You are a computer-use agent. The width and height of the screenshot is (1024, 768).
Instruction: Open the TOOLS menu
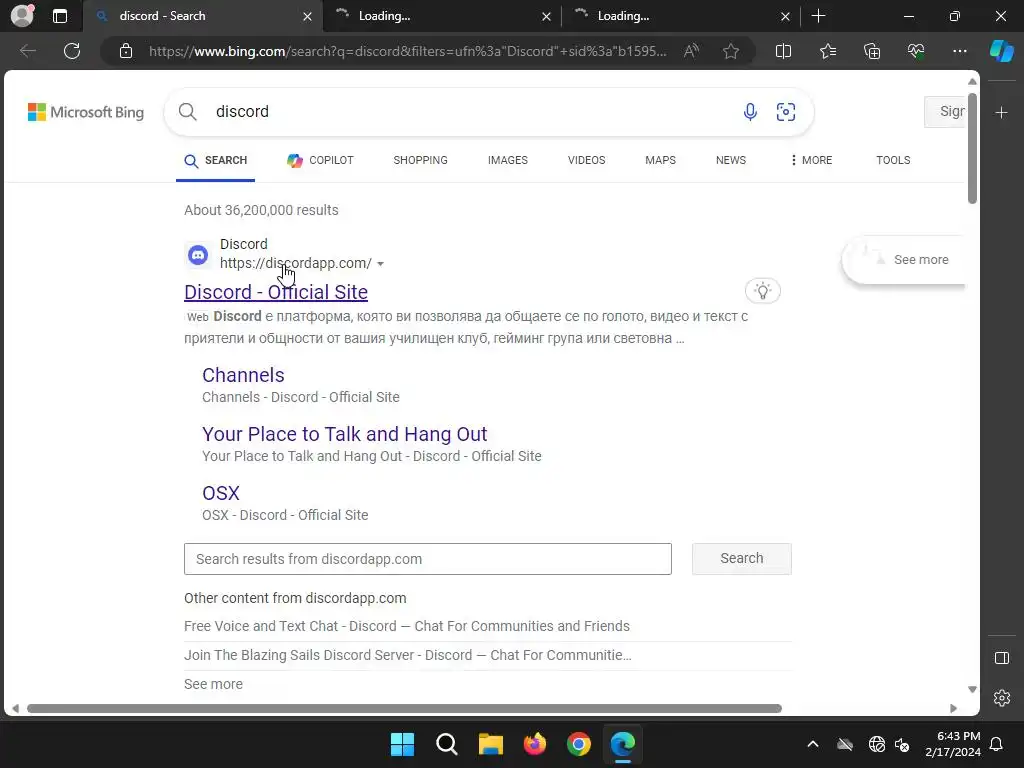(x=893, y=160)
